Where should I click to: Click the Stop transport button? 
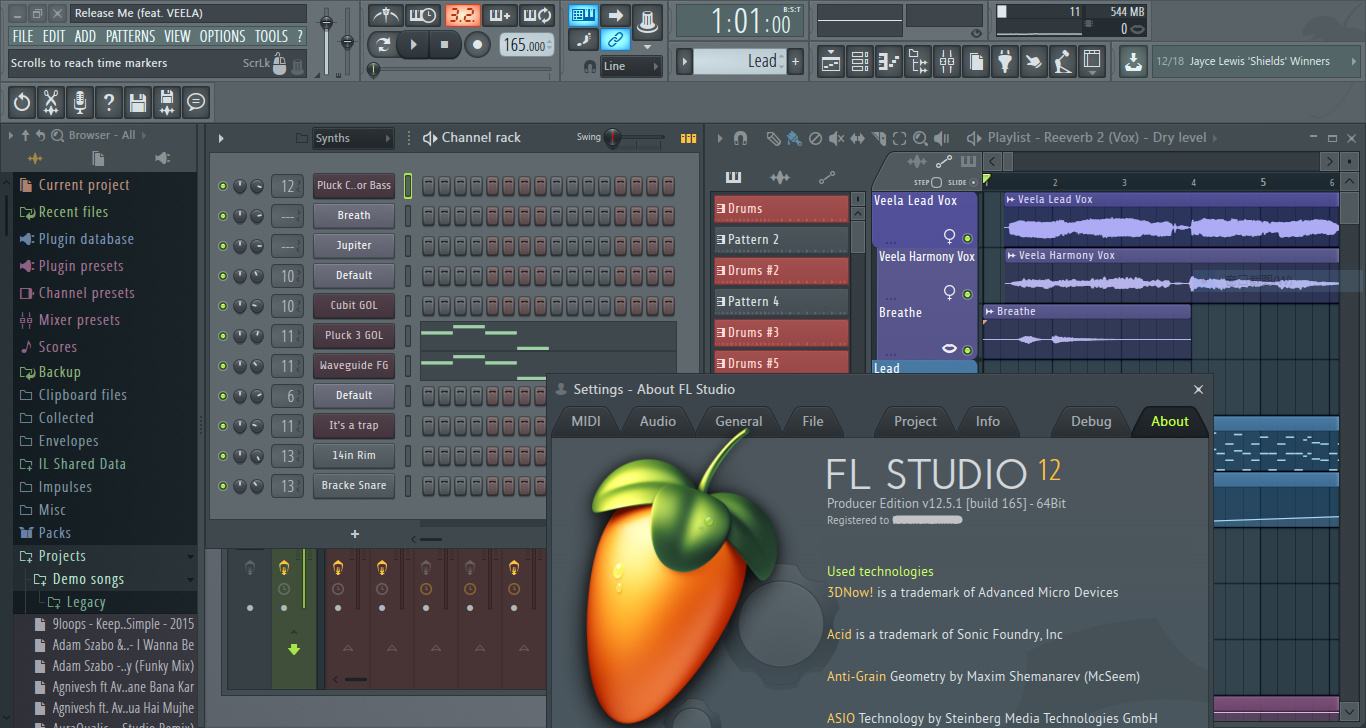(x=445, y=44)
